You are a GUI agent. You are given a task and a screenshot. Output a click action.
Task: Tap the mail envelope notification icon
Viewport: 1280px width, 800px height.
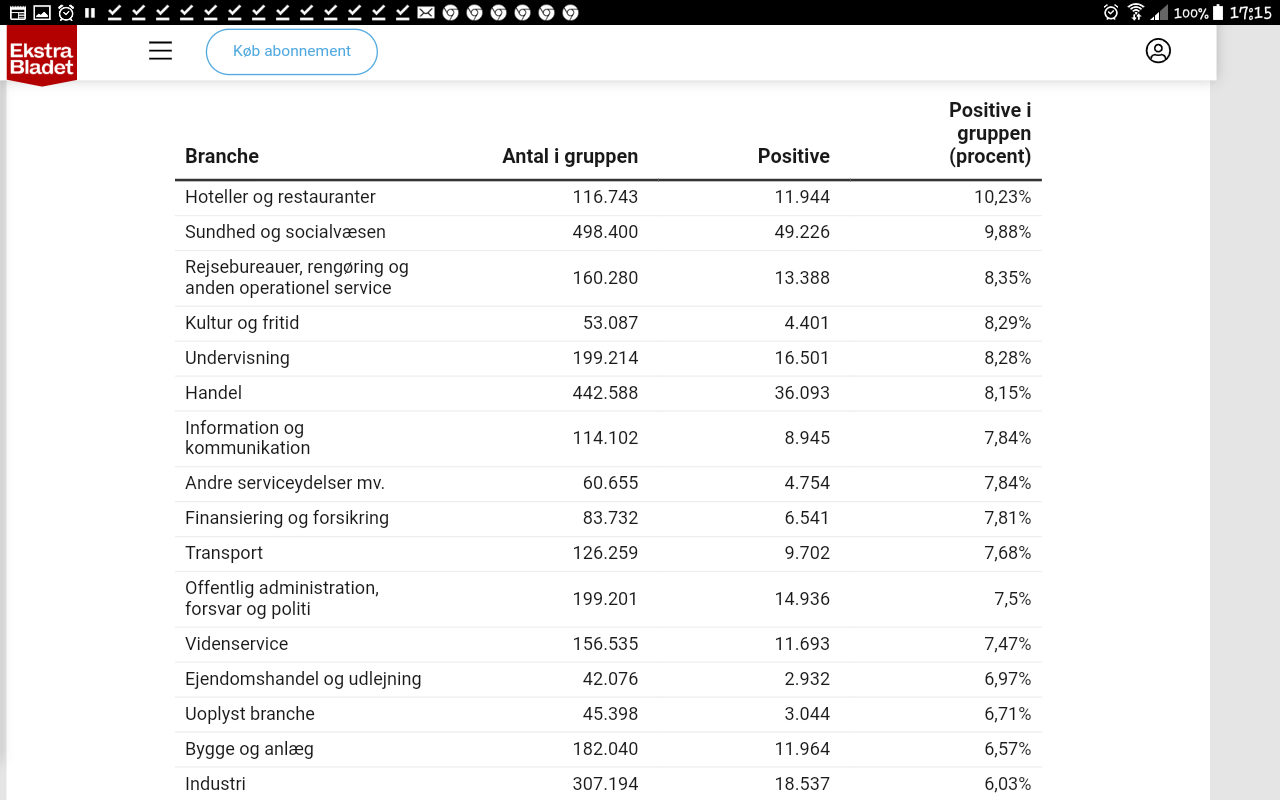(x=426, y=13)
